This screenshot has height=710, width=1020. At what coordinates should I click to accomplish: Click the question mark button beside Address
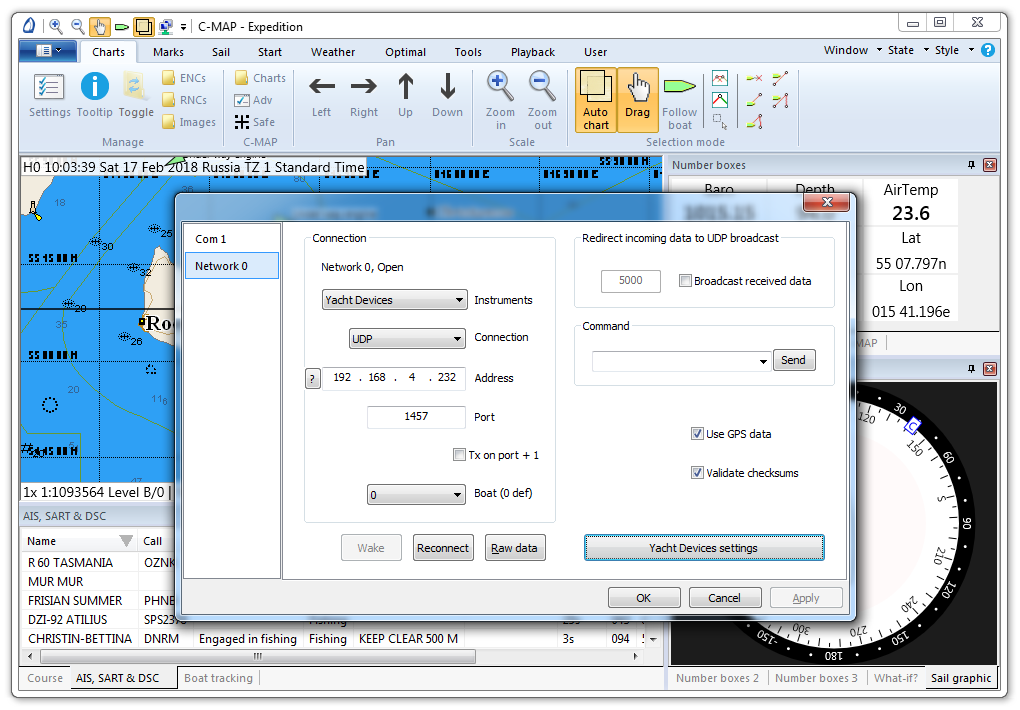313,378
